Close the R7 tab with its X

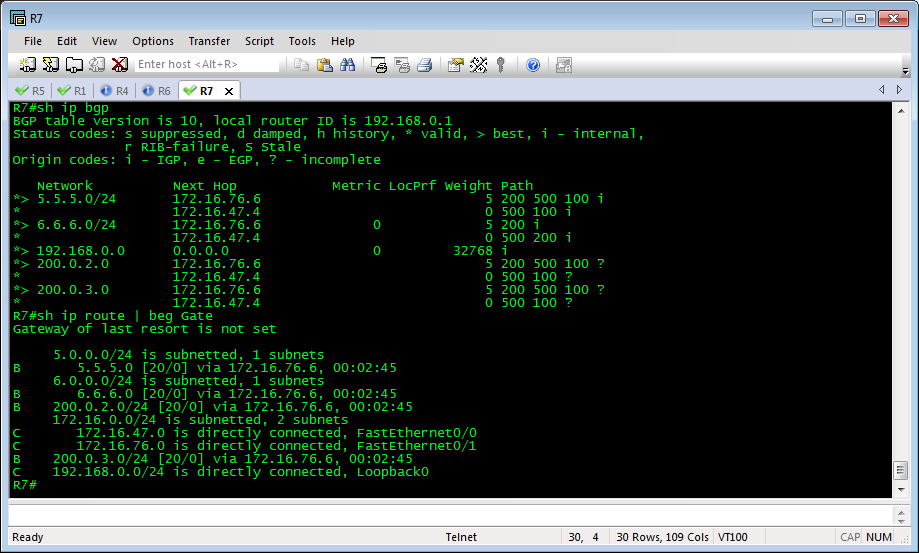(x=229, y=91)
